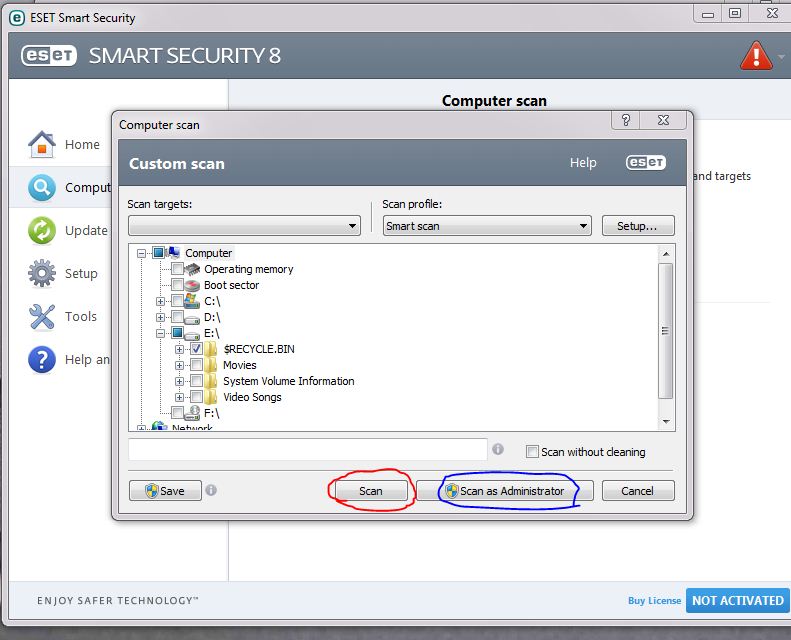Click the Update green arrows icon

(x=41, y=230)
